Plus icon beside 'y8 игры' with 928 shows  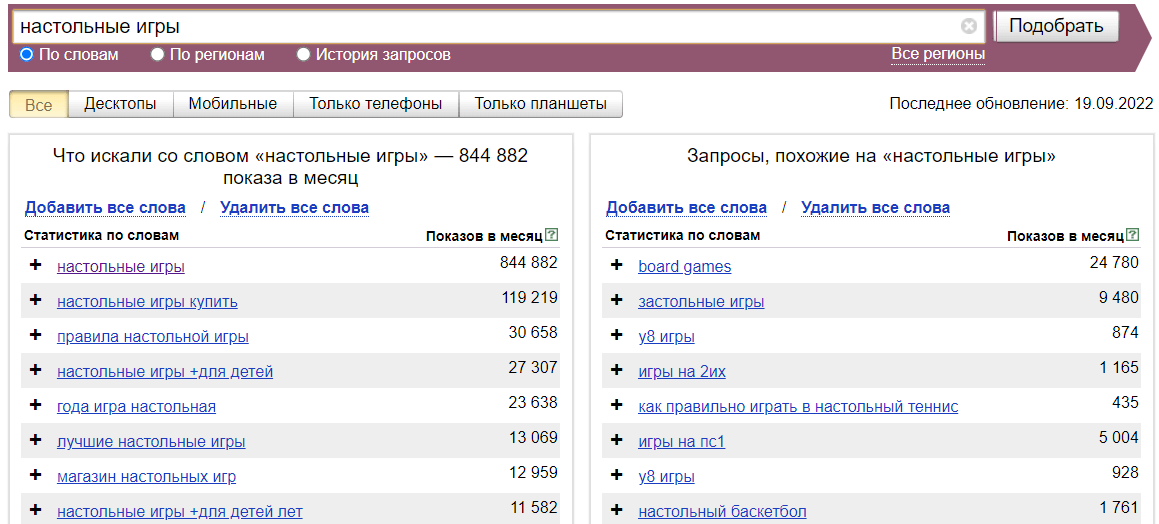point(616,475)
